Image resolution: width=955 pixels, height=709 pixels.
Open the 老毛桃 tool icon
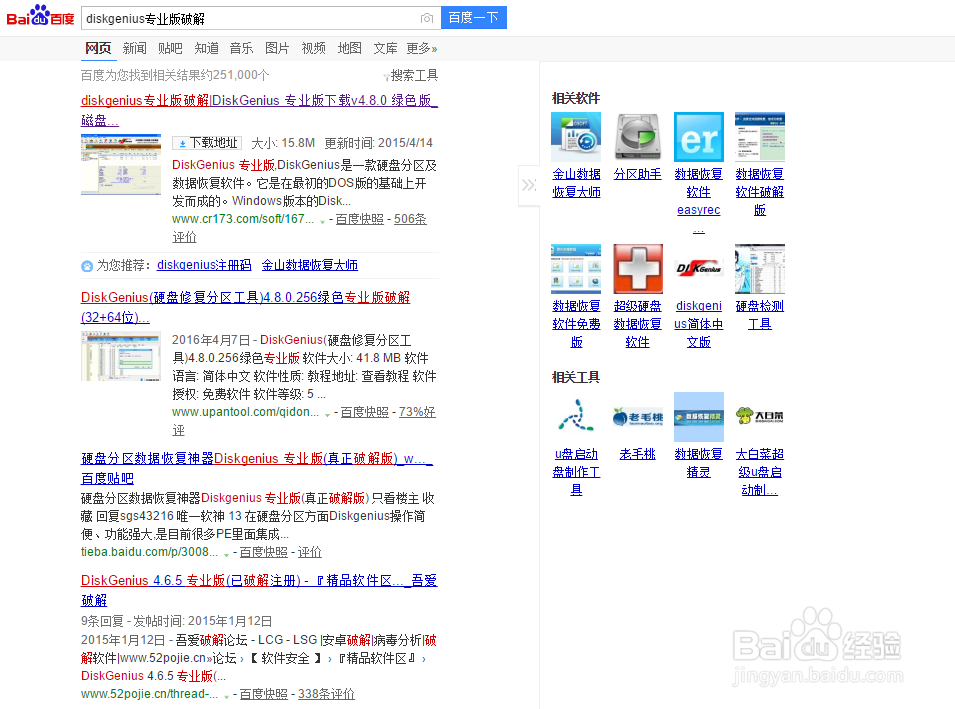pyautogui.click(x=637, y=418)
